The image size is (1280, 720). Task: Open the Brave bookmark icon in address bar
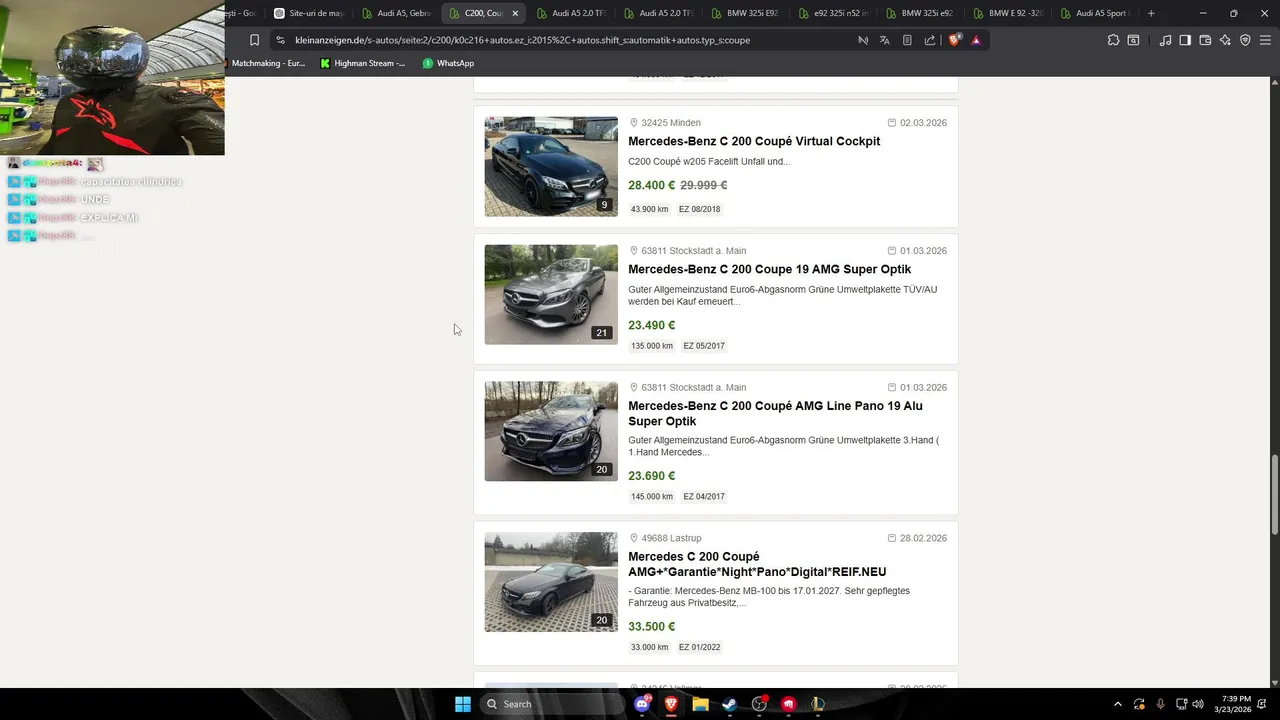[x=254, y=40]
